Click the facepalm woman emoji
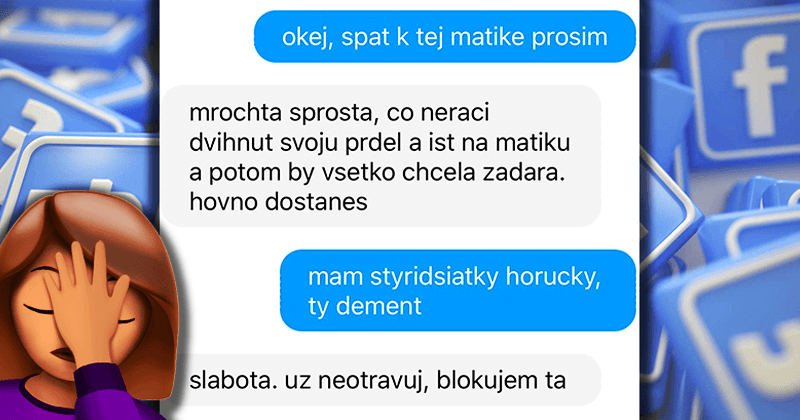Viewport: 800px width, 420px height. point(89,306)
